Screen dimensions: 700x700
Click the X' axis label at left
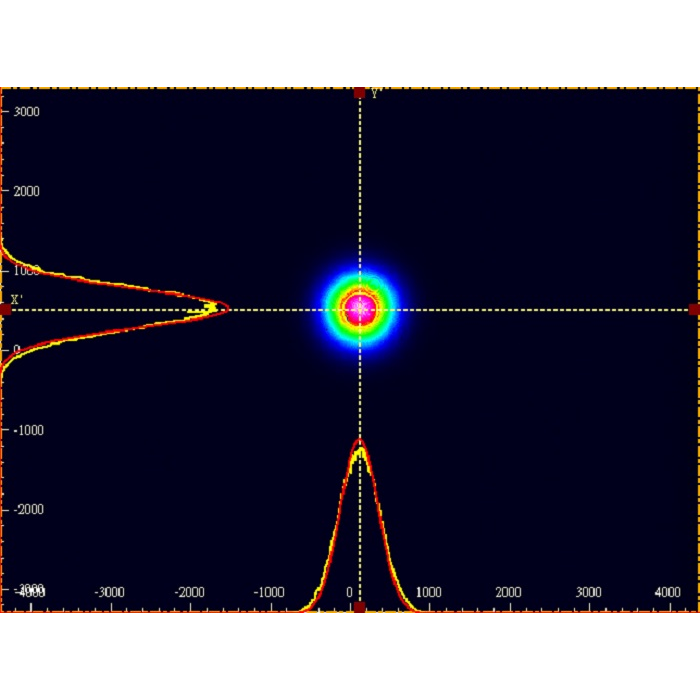(16, 299)
